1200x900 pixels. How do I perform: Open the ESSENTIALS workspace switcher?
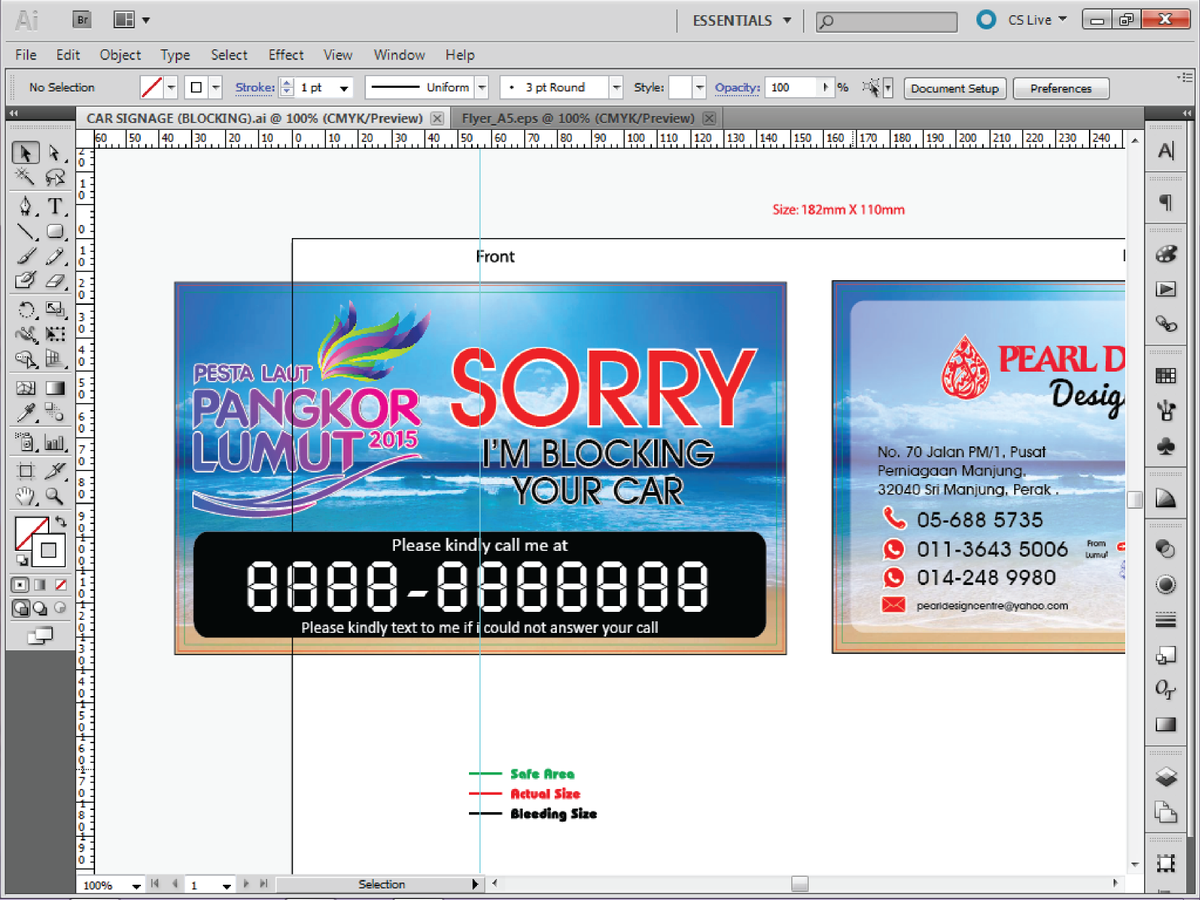742,20
